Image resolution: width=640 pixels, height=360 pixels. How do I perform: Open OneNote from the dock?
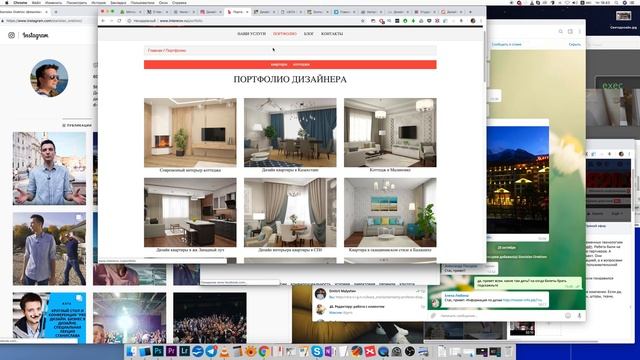pos(330,351)
